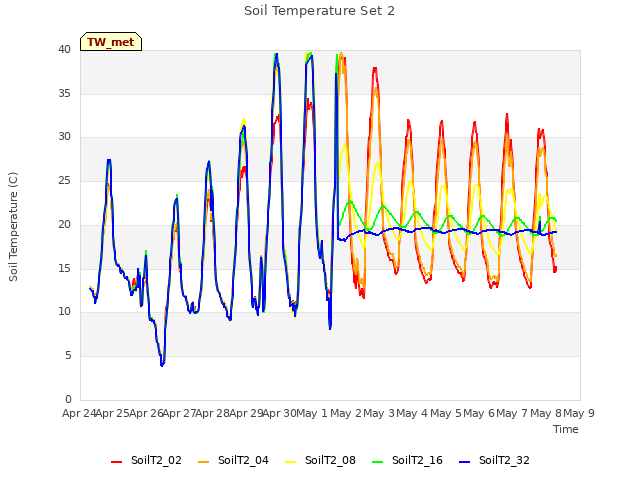Click the yellow SoilT2_08 legend swatch
The width and height of the screenshot is (640, 480).
point(290,462)
